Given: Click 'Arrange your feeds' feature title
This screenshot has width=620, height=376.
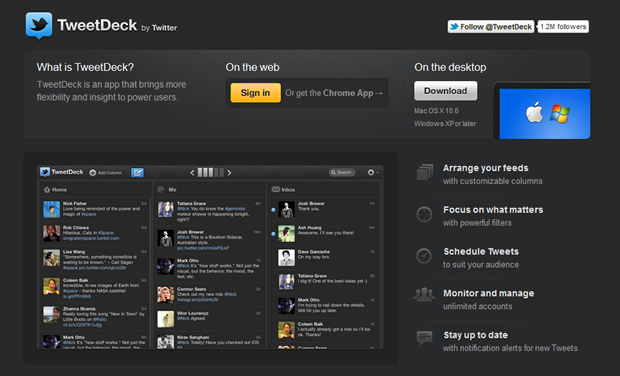Looking at the screenshot, I should (x=486, y=168).
